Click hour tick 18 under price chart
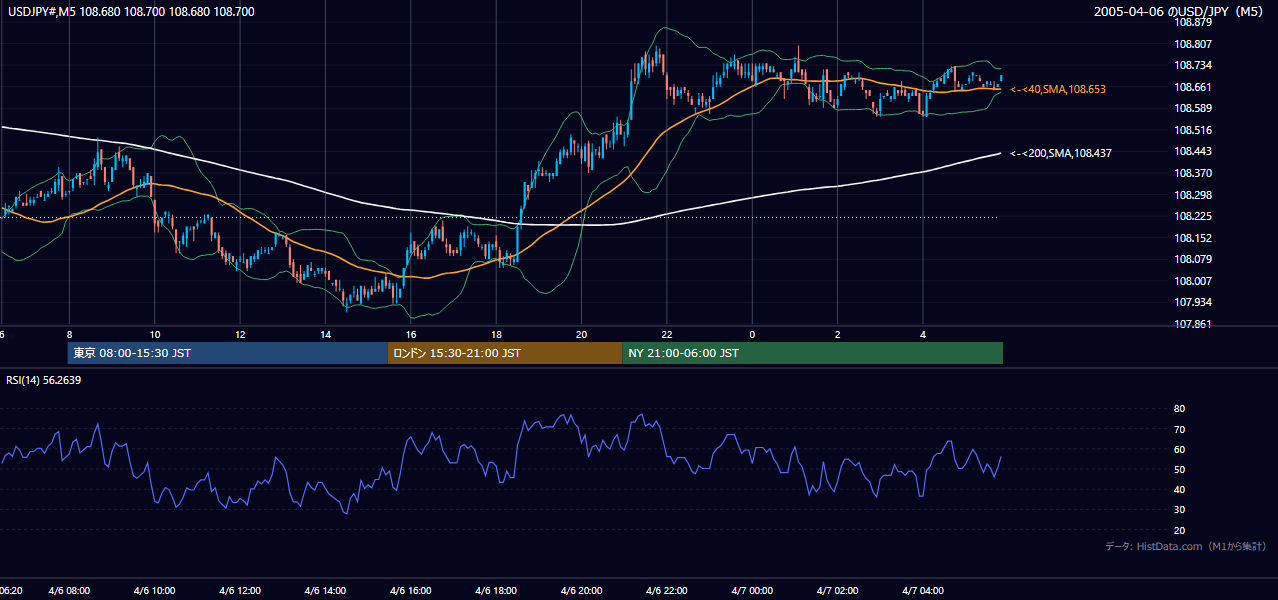Viewport: 1278px width, 600px height. 496,335
